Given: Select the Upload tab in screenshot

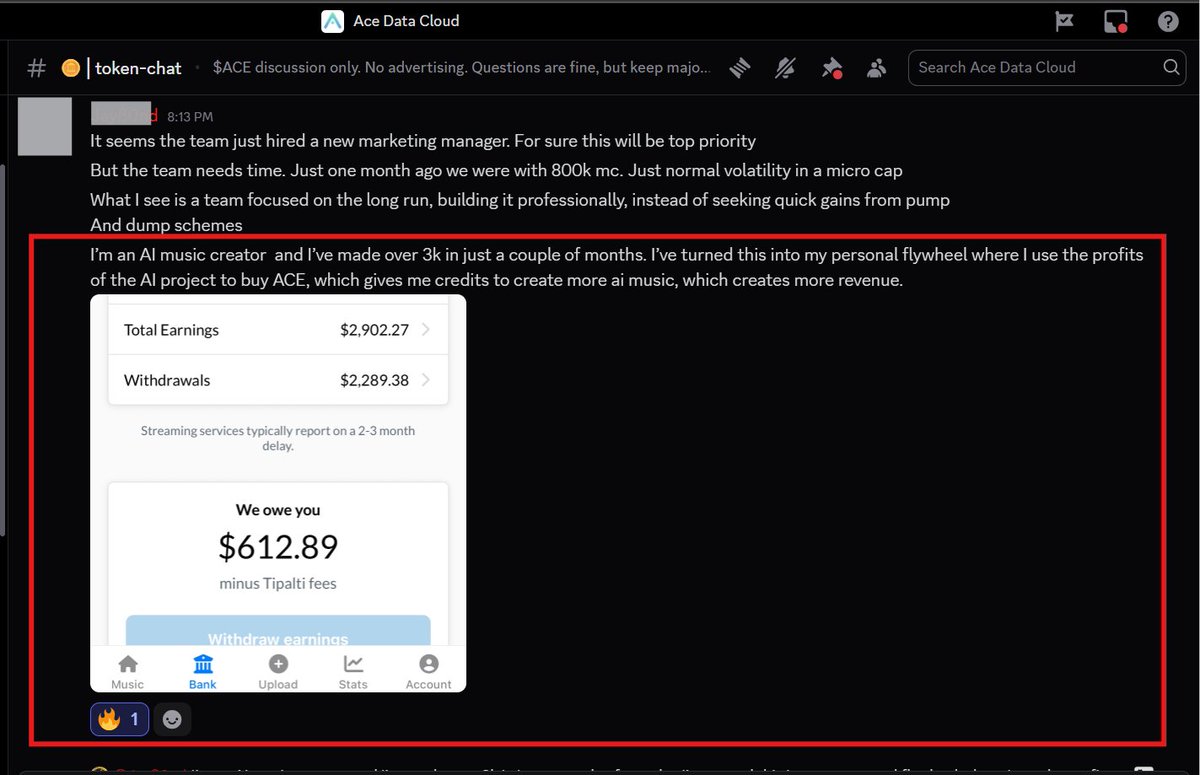Looking at the screenshot, I should [278, 672].
